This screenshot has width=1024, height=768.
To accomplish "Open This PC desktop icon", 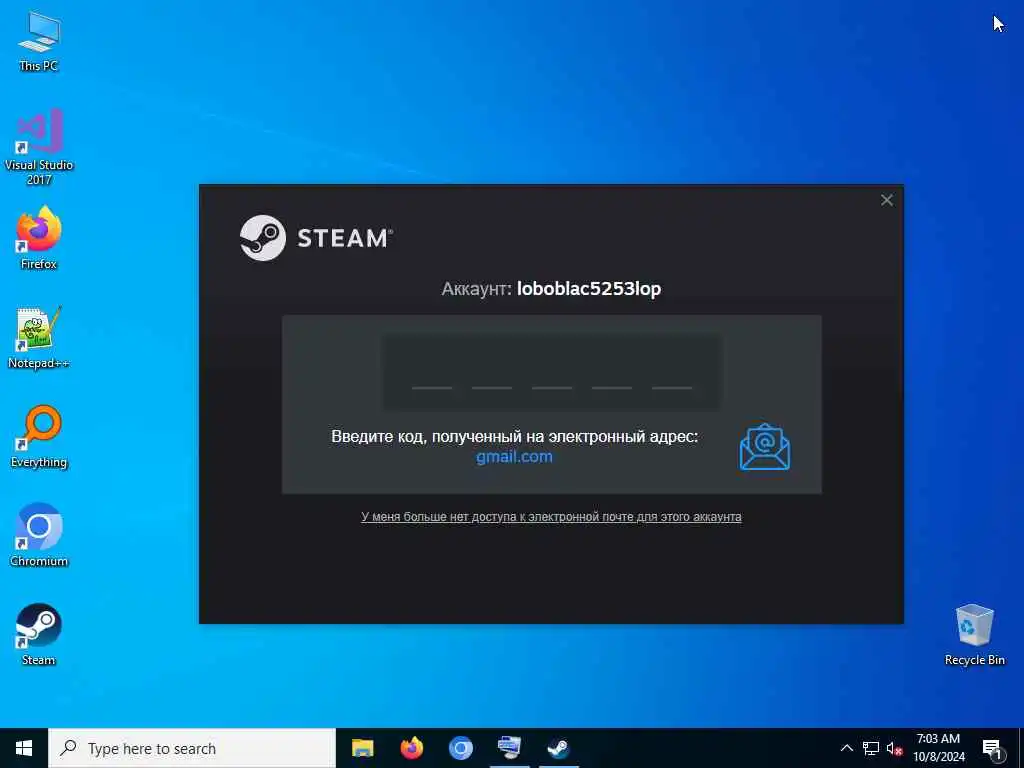I will tap(39, 40).
